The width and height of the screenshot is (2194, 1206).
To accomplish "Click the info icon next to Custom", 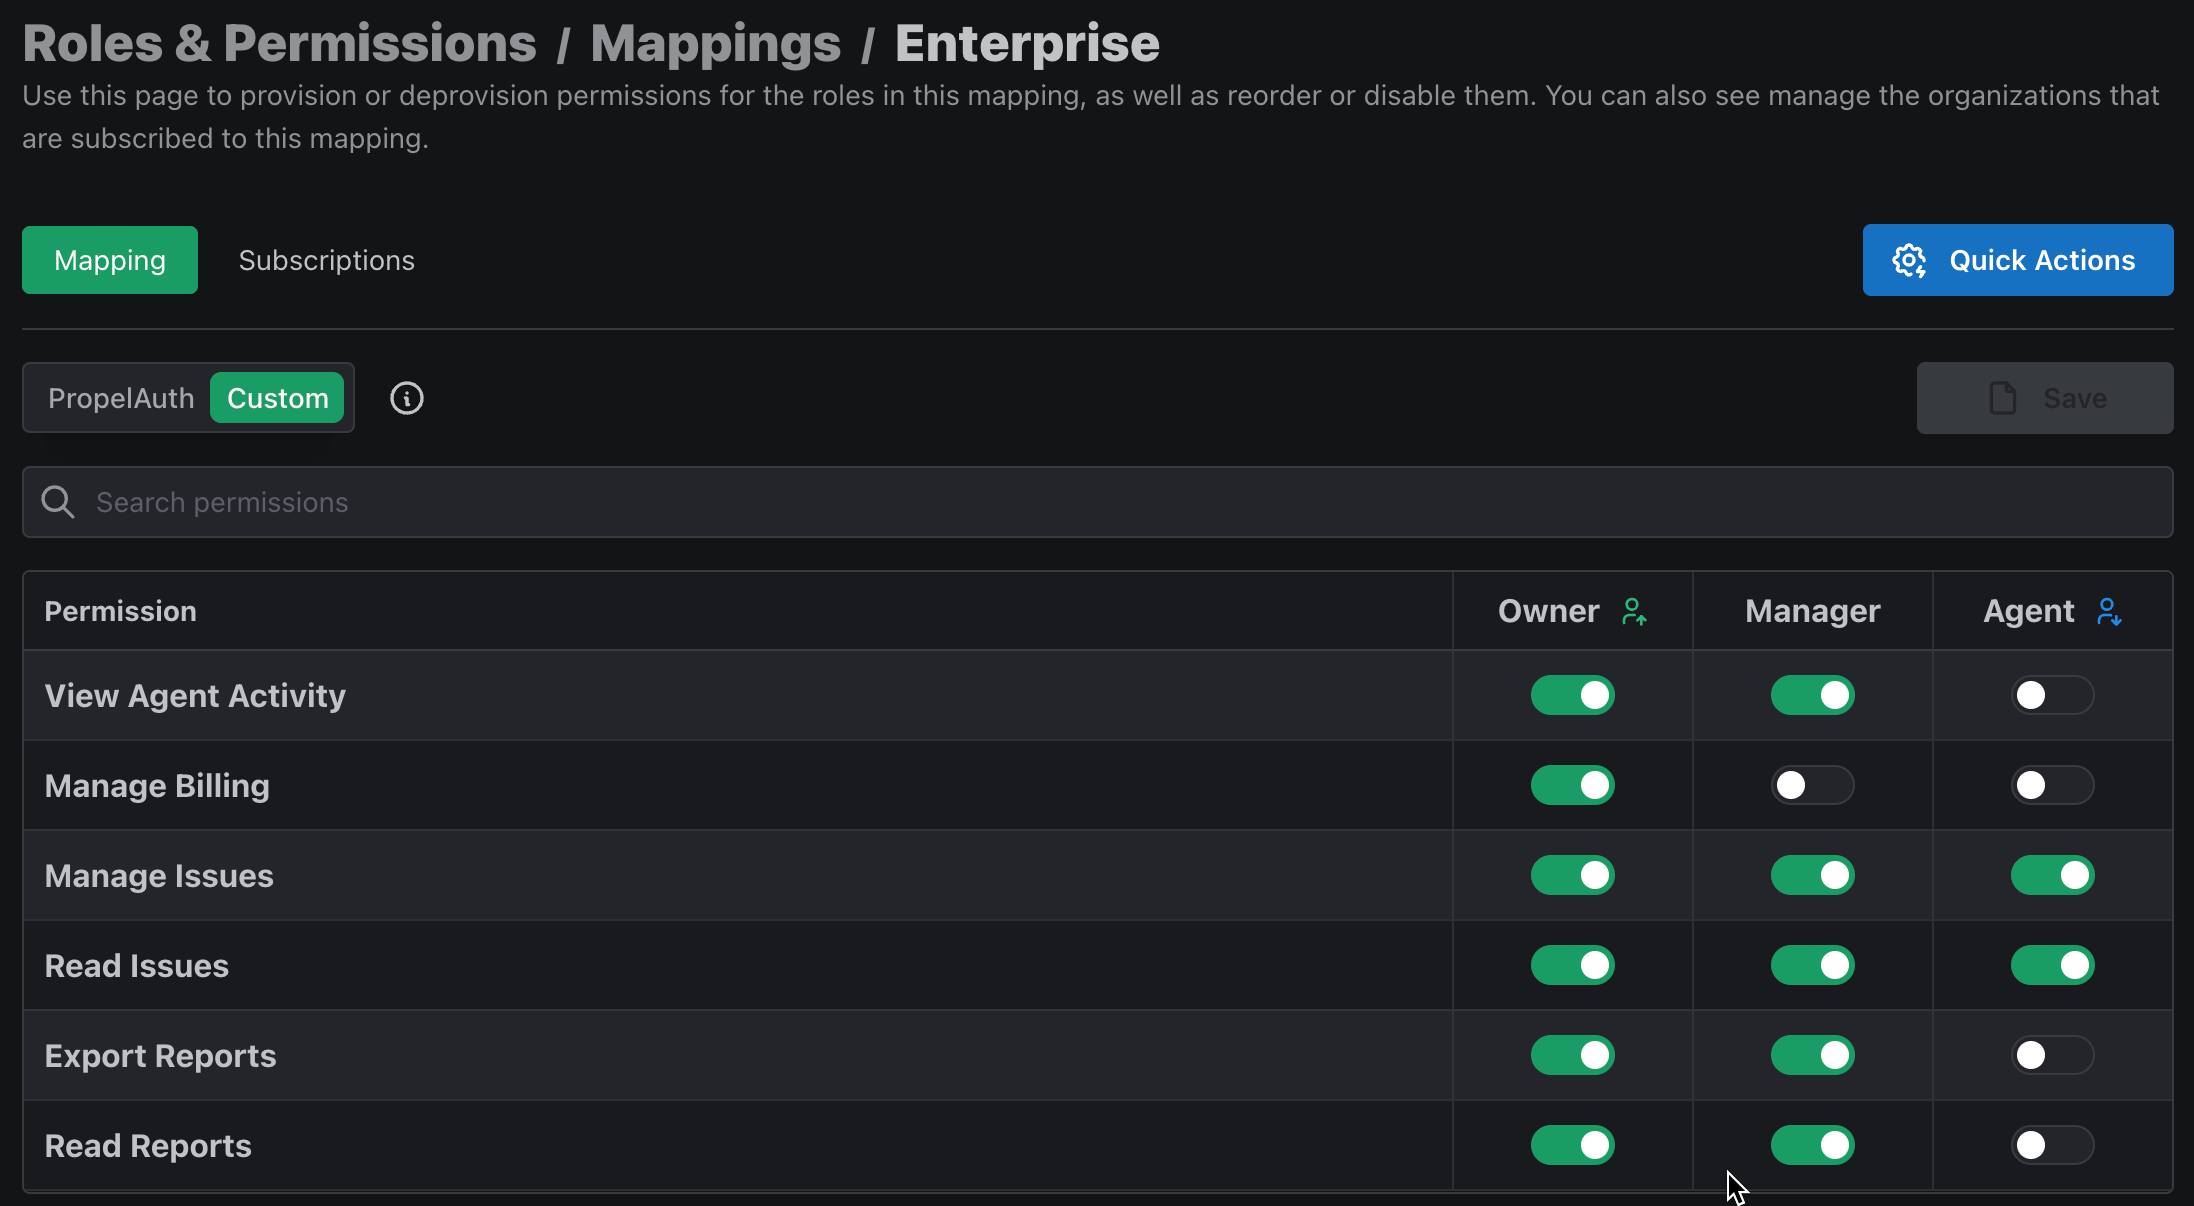I will [406, 398].
